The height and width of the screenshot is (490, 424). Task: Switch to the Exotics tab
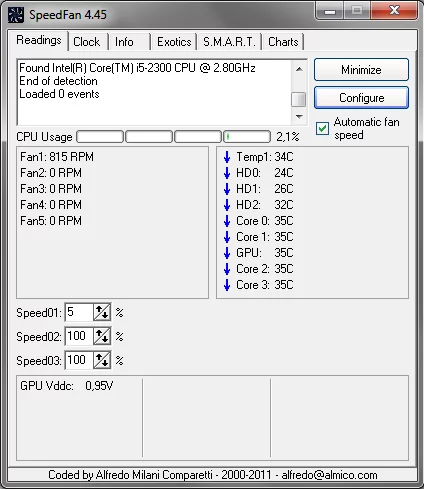[174, 42]
